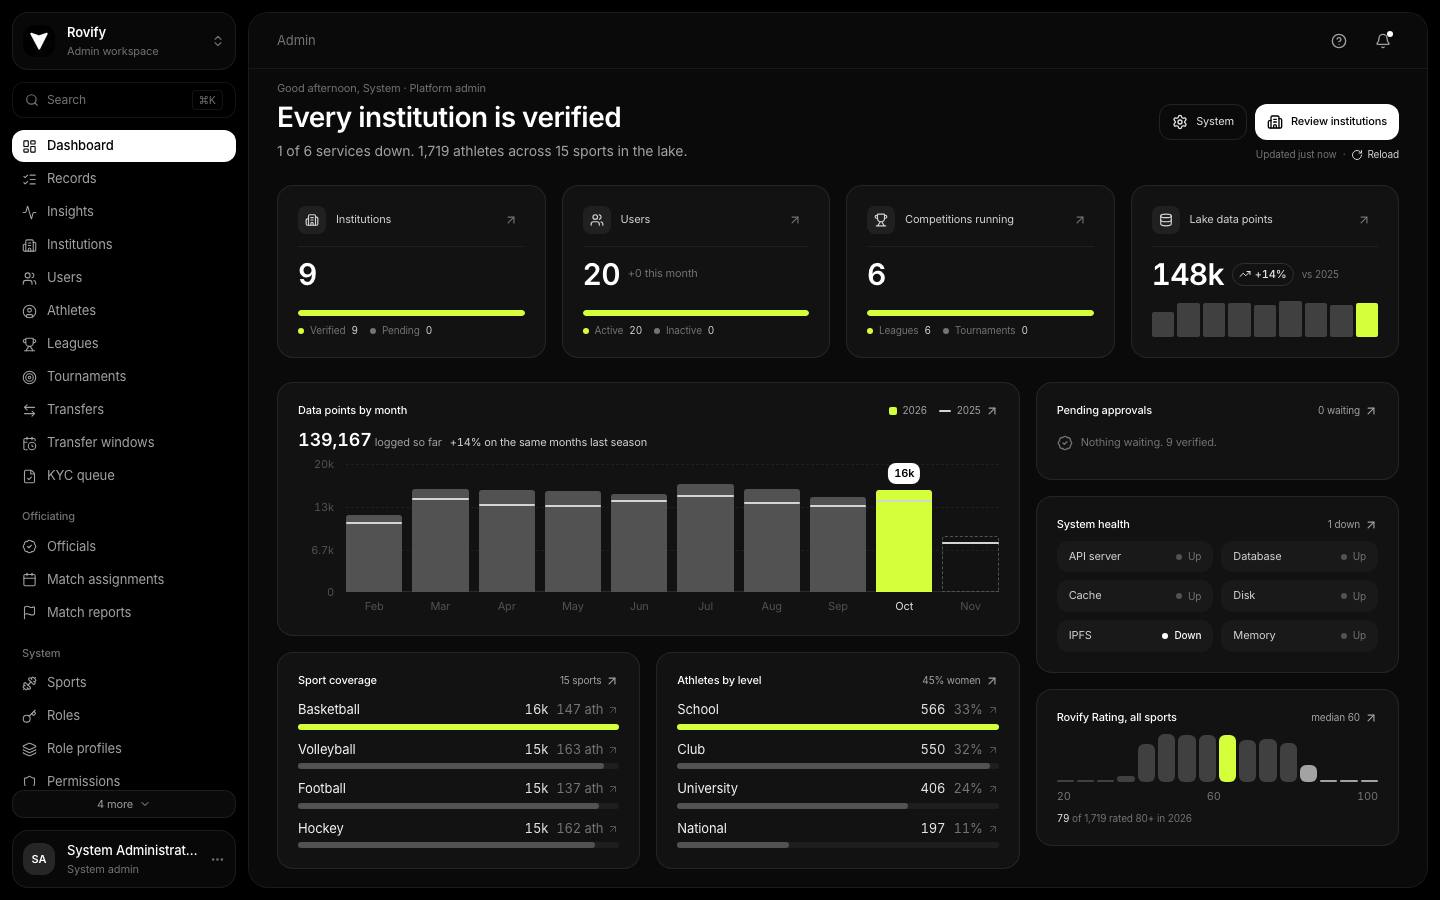Open the Institutions card arrow

click(x=511, y=220)
